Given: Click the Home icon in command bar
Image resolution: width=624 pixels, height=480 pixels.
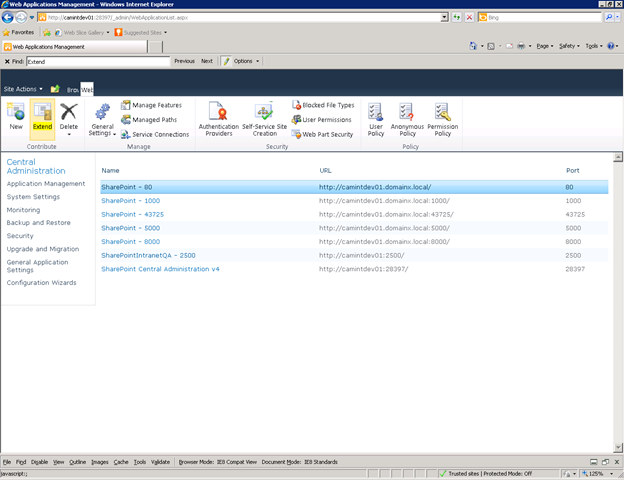Looking at the screenshot, I should (473, 46).
